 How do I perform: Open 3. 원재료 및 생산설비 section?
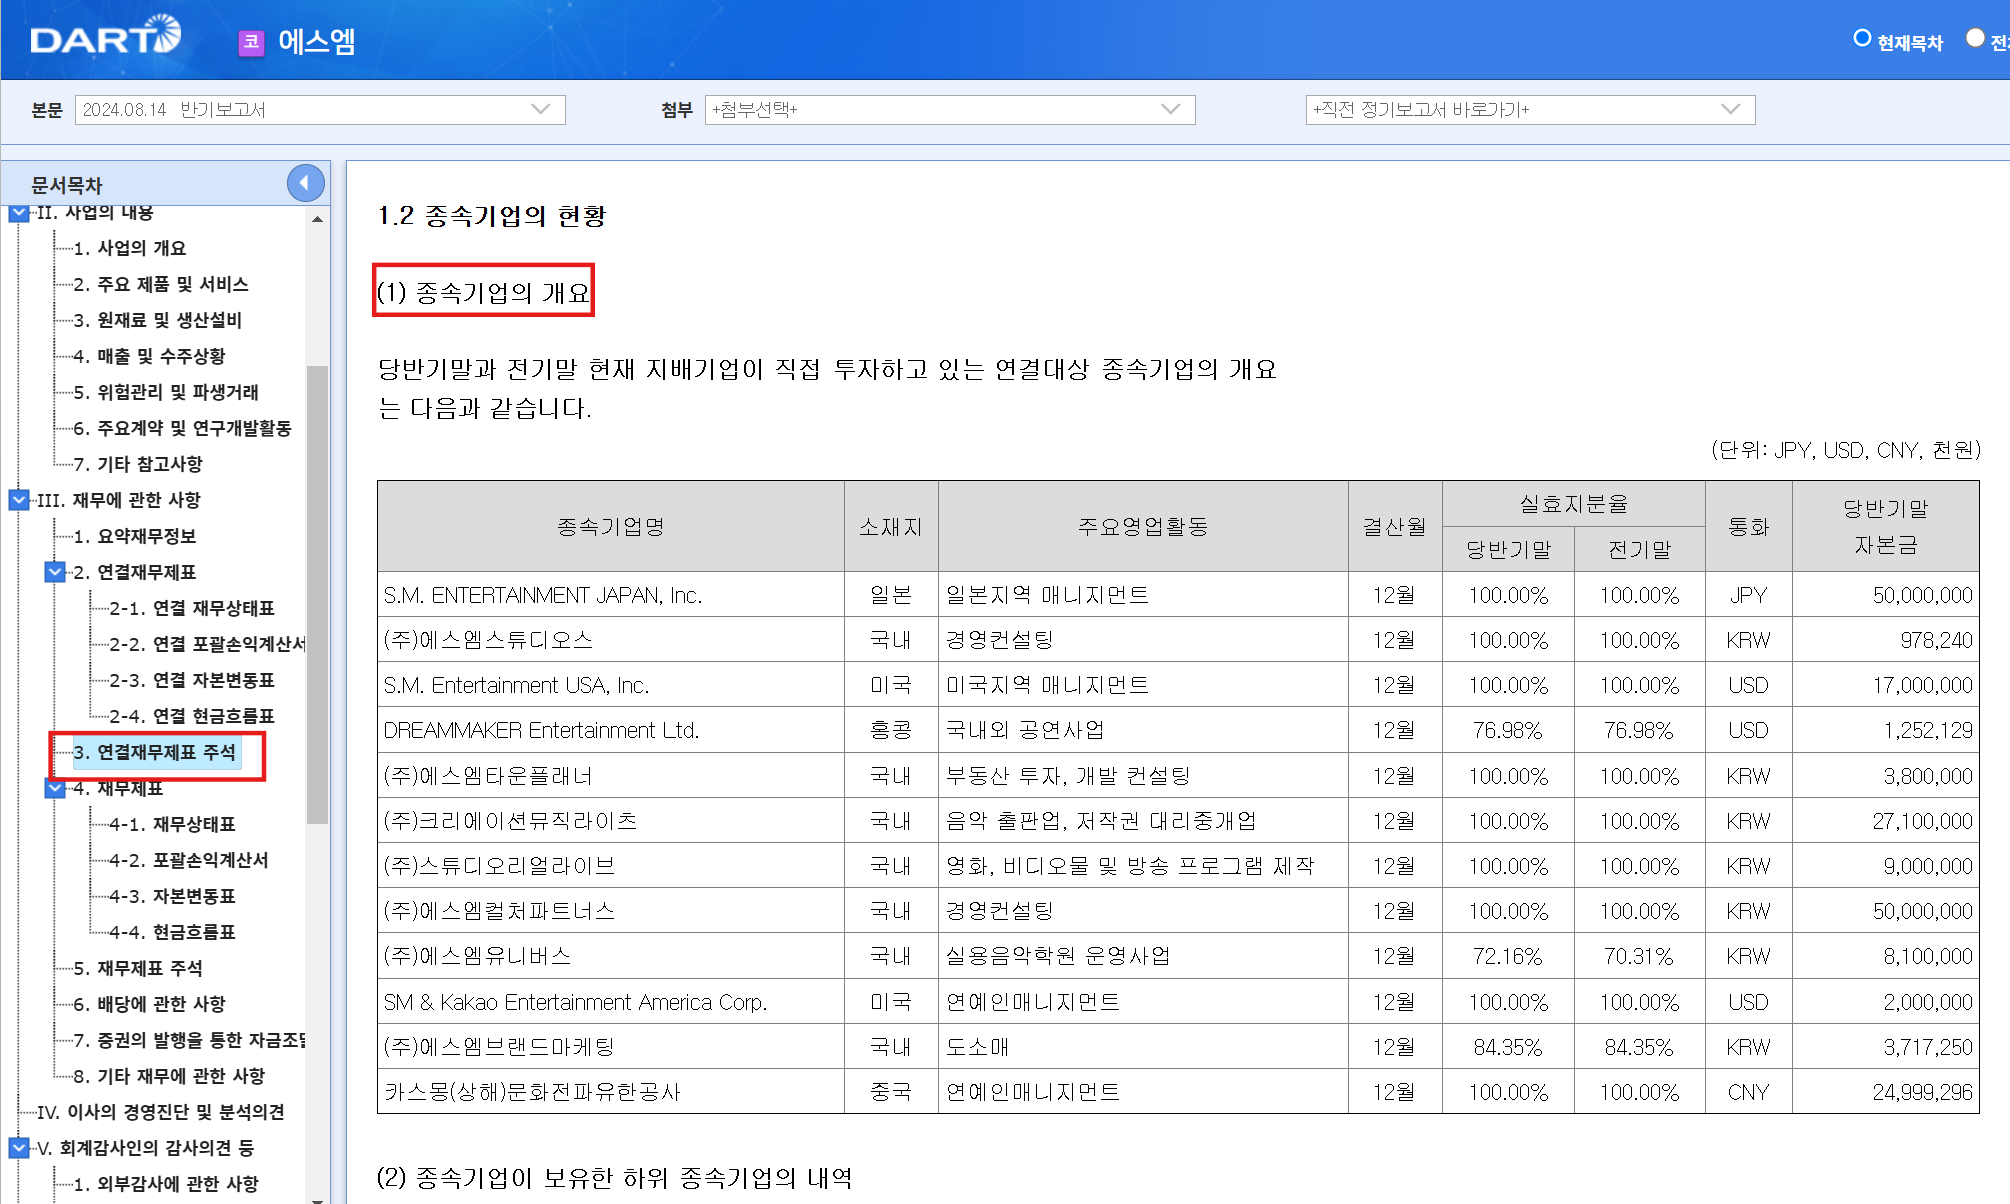pos(158,320)
